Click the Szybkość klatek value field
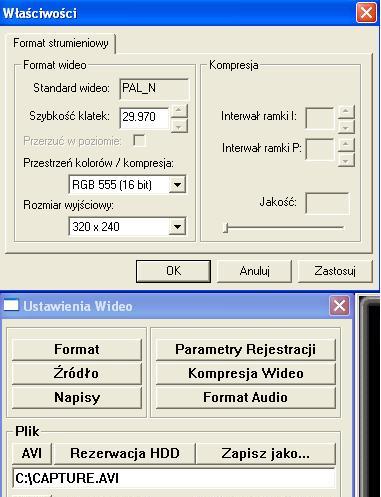 144,117
